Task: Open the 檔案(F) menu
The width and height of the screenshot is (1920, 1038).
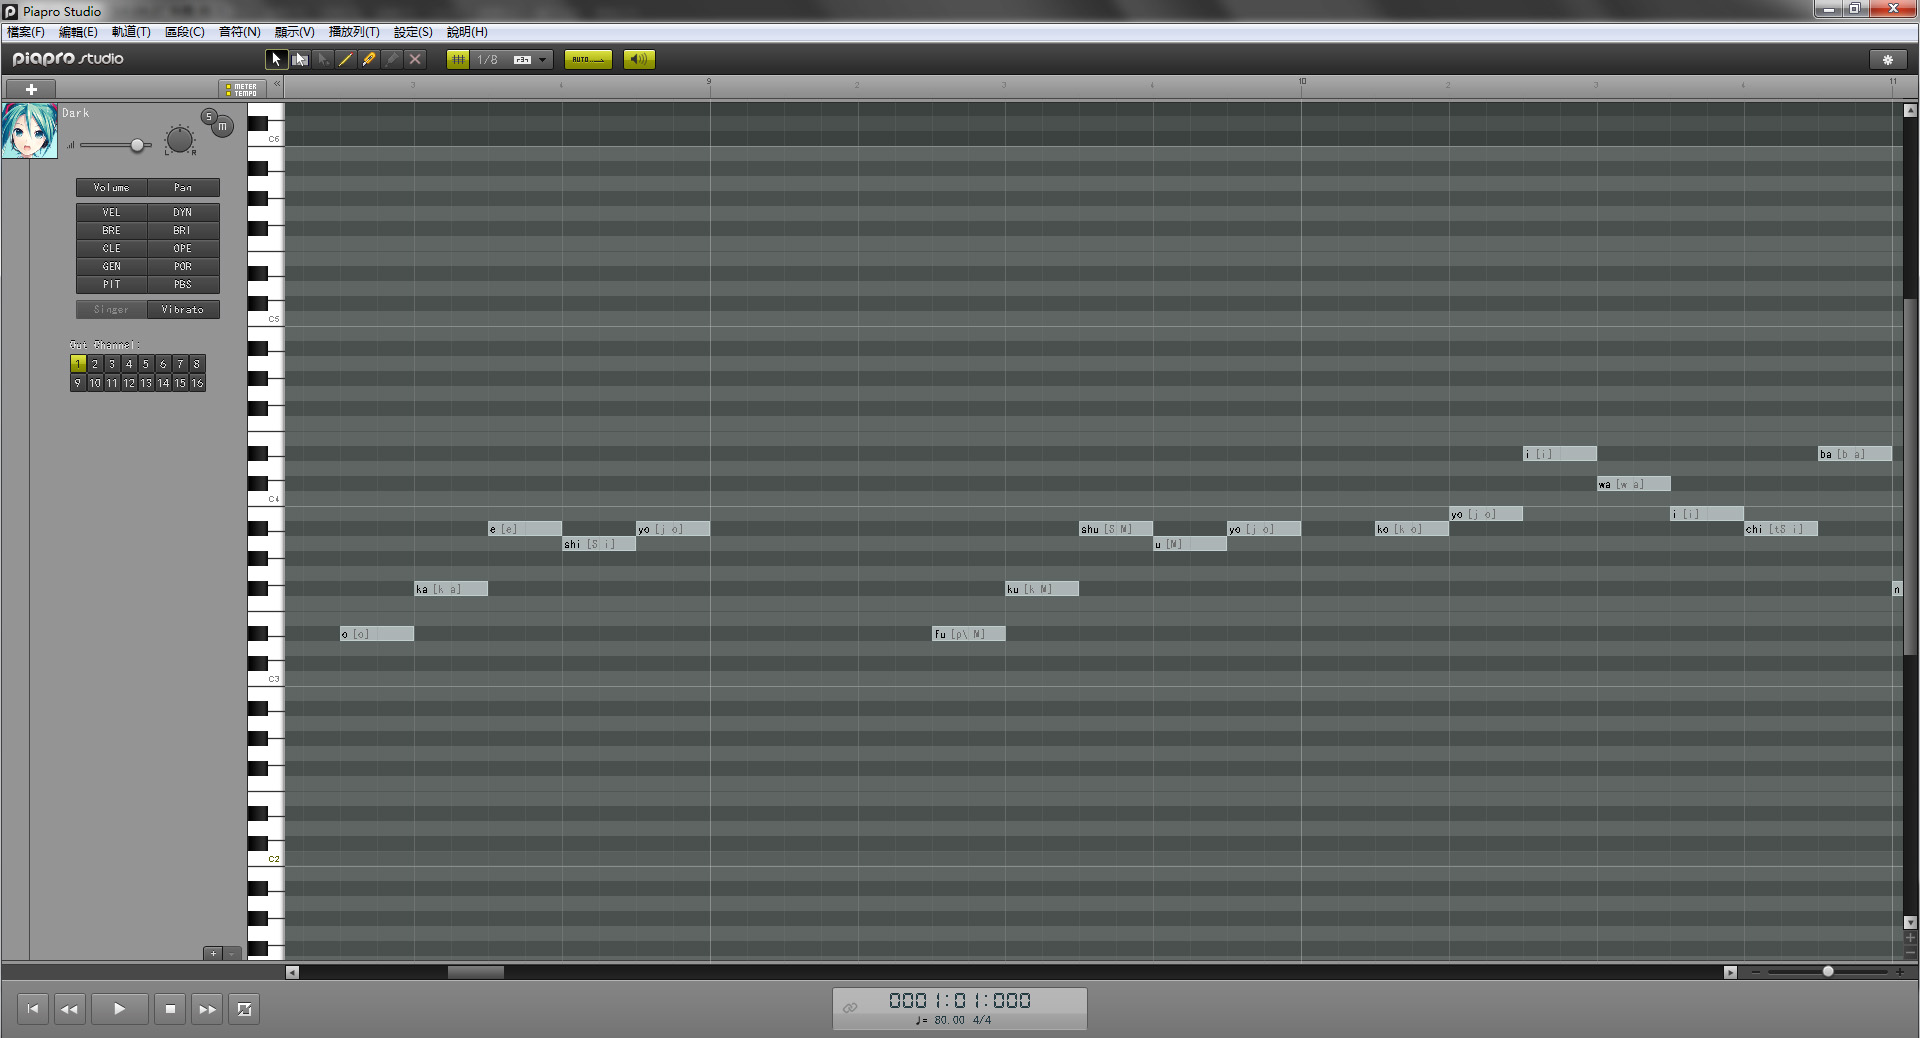Action: [26, 32]
